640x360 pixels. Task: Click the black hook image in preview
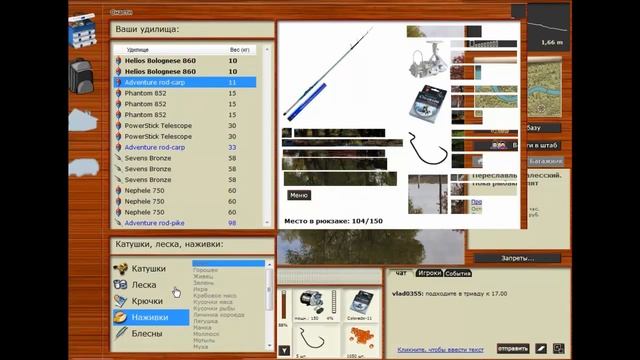point(428,148)
